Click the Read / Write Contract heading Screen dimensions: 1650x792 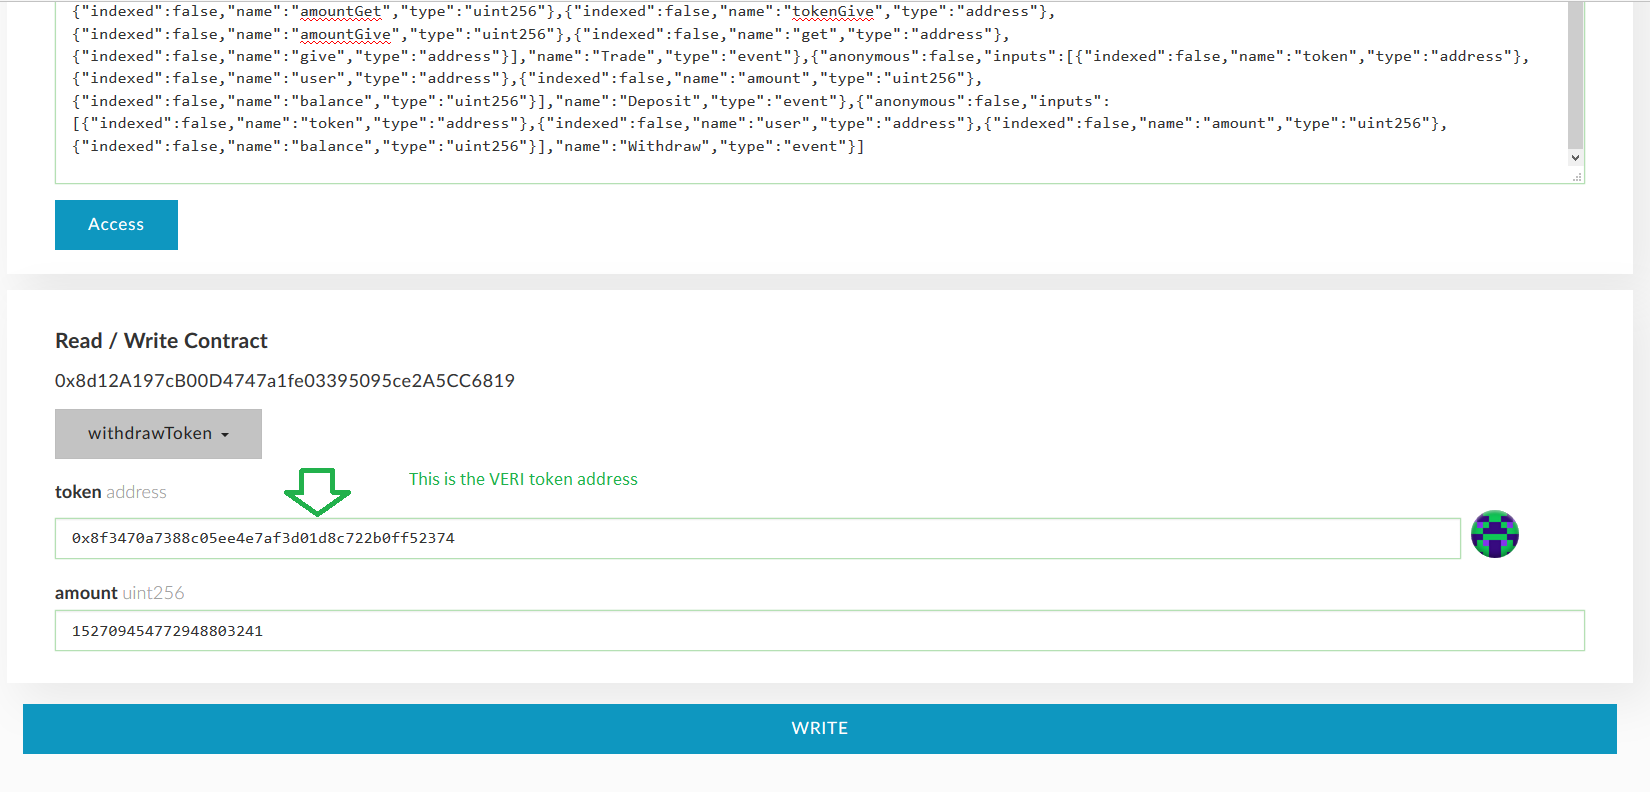point(161,341)
